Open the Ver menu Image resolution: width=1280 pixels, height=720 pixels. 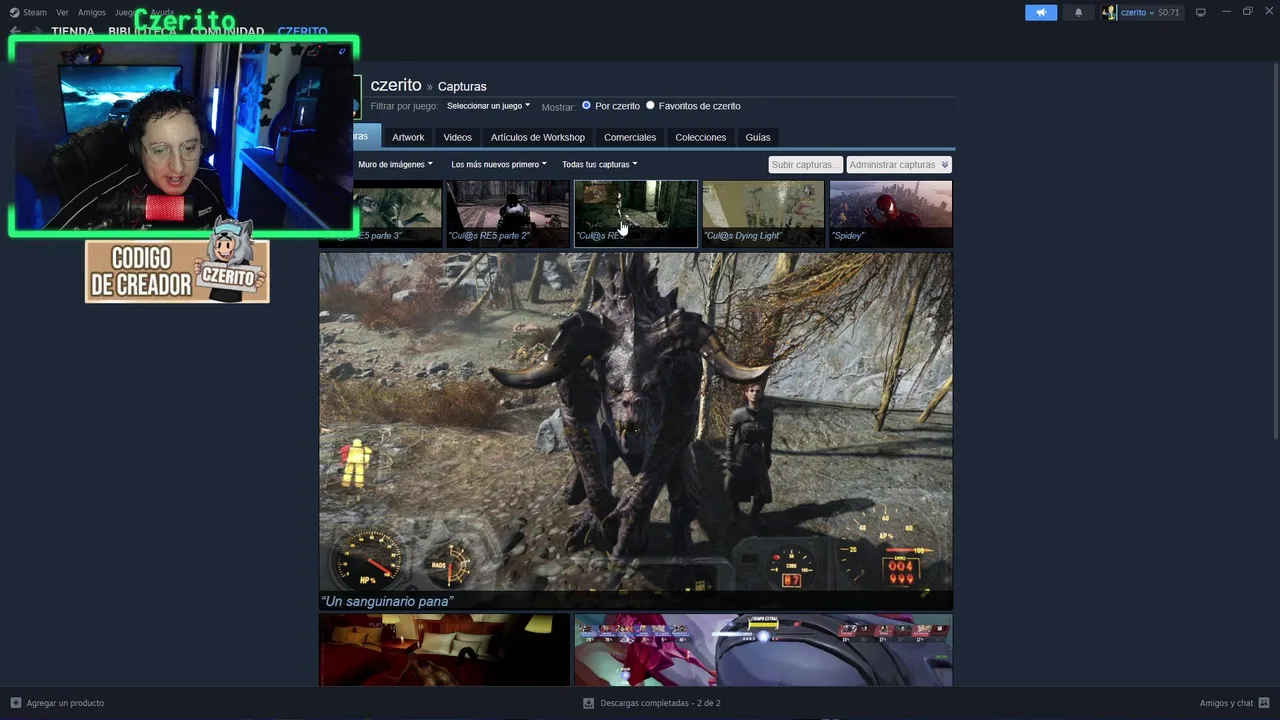click(62, 12)
